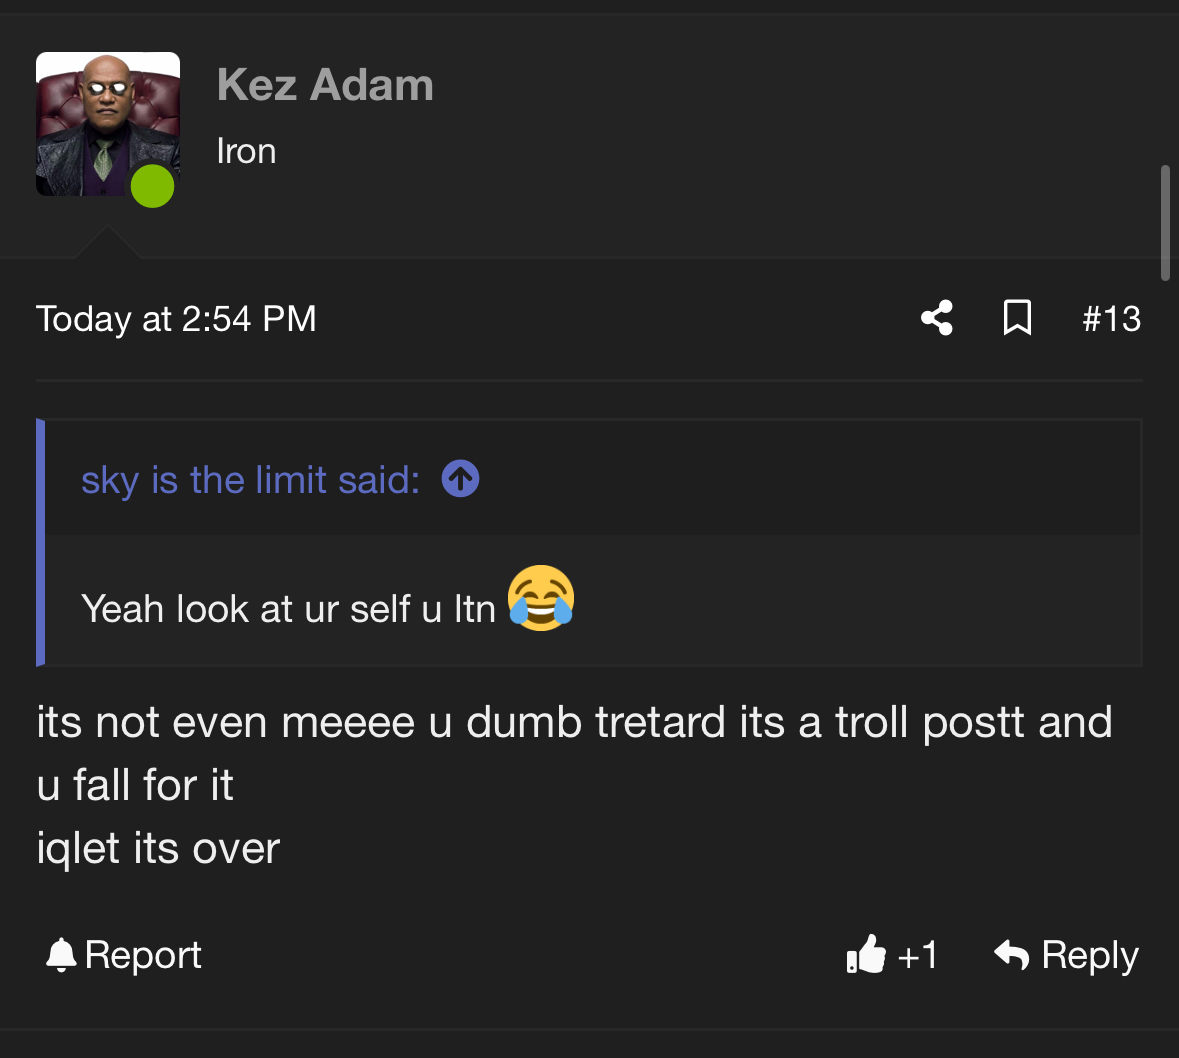
Task: Click the laughing-crying emoji in the quote
Action: (541, 598)
